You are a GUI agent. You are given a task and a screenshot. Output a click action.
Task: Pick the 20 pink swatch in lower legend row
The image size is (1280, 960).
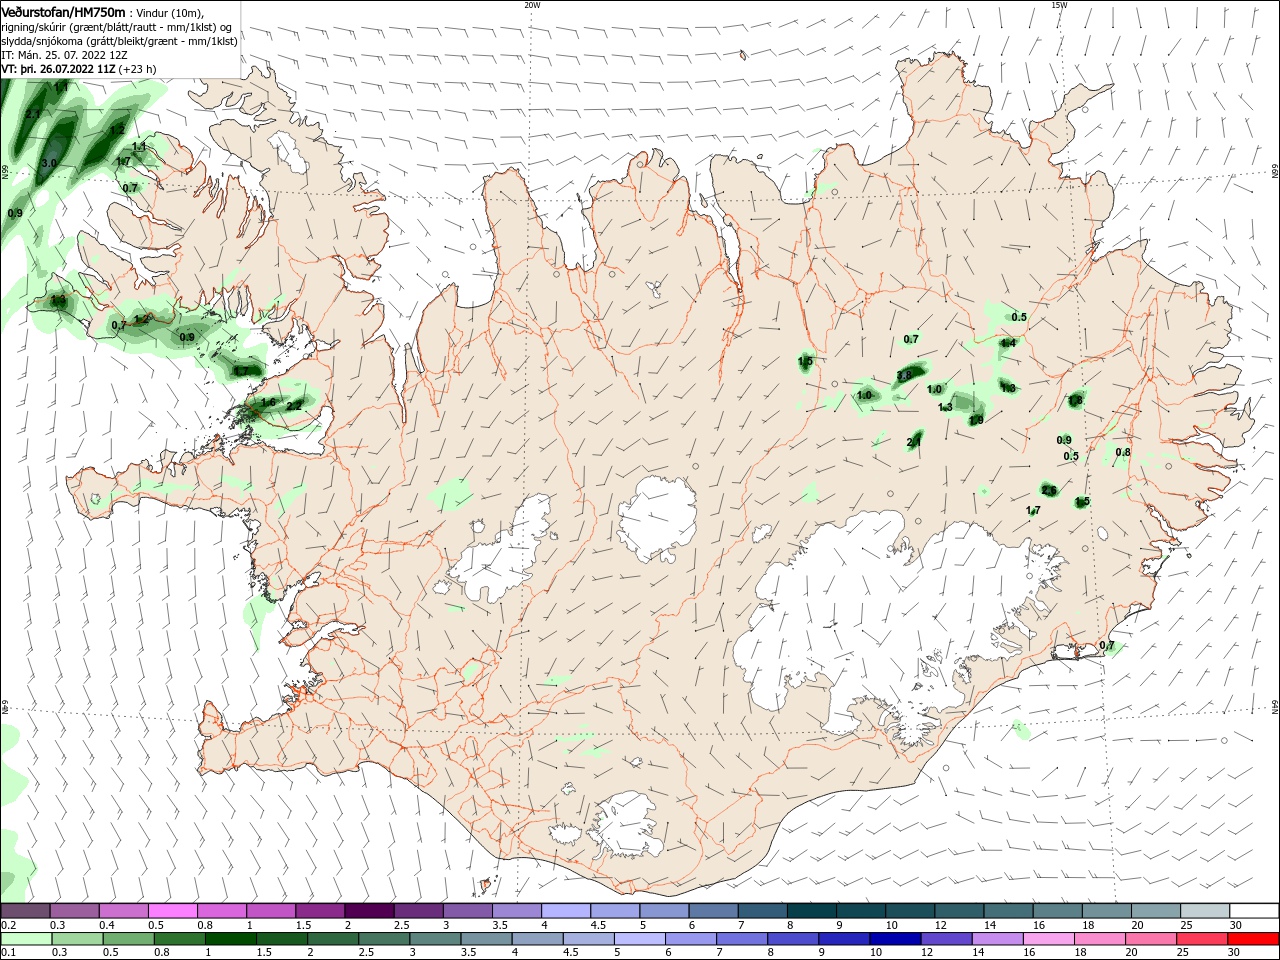pos(1151,939)
